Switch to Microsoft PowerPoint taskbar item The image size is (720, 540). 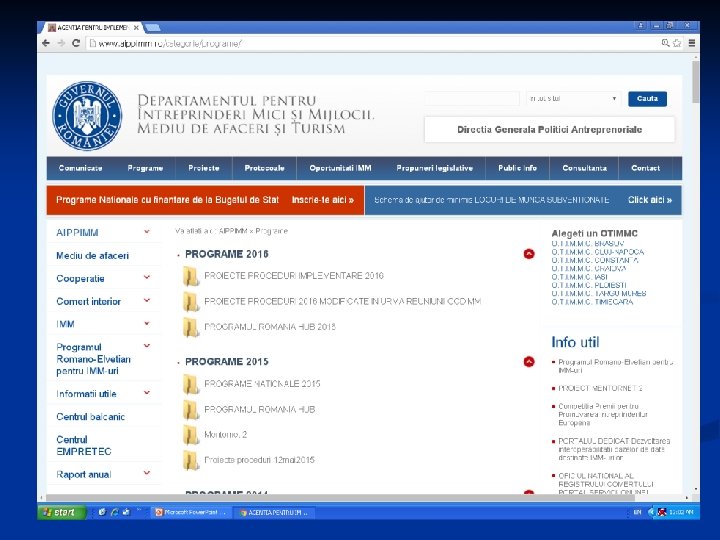tap(191, 512)
